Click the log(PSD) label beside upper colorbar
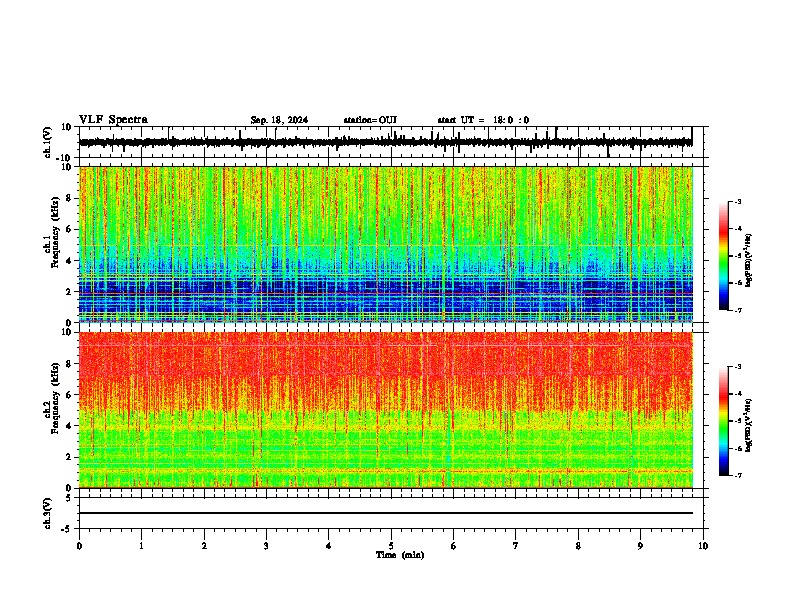 tap(749, 260)
